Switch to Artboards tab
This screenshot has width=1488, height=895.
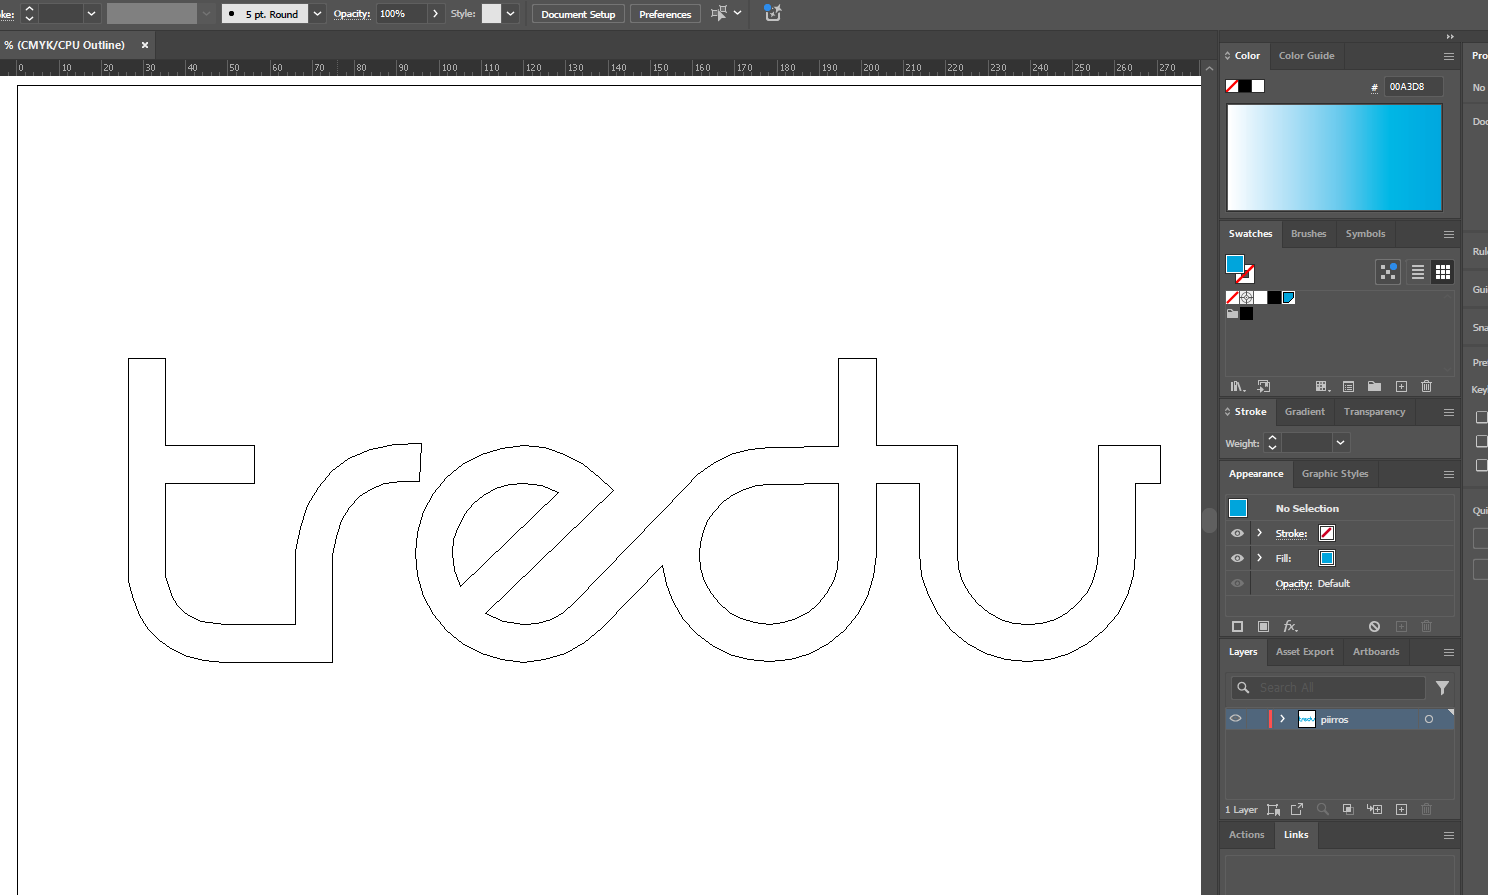(1376, 652)
